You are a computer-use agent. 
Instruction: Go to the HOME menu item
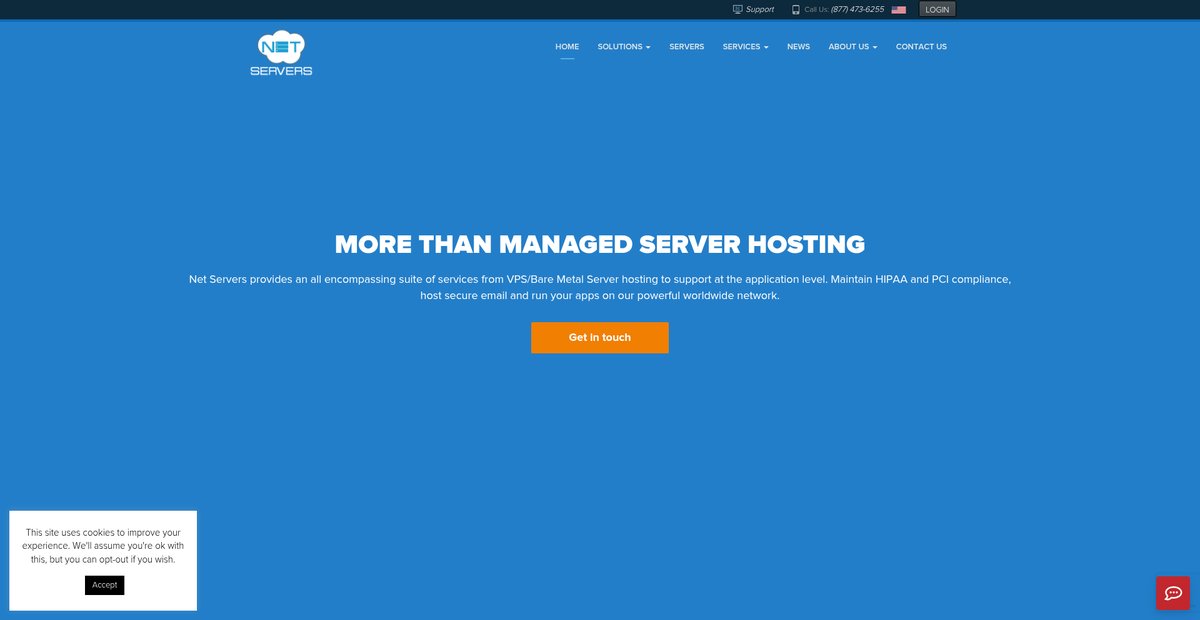567,47
